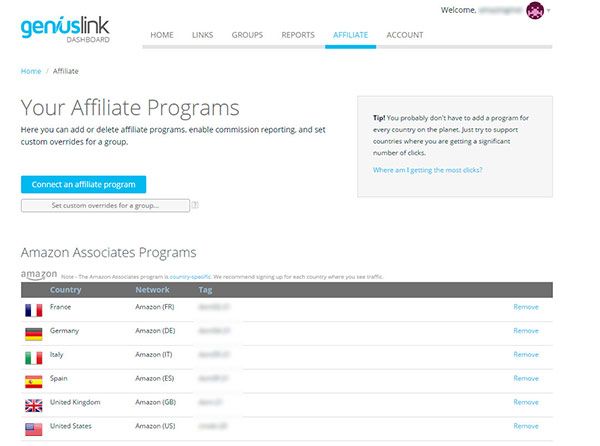Click the Germany flag icon
This screenshot has height=446, width=600.
[x=34, y=334]
